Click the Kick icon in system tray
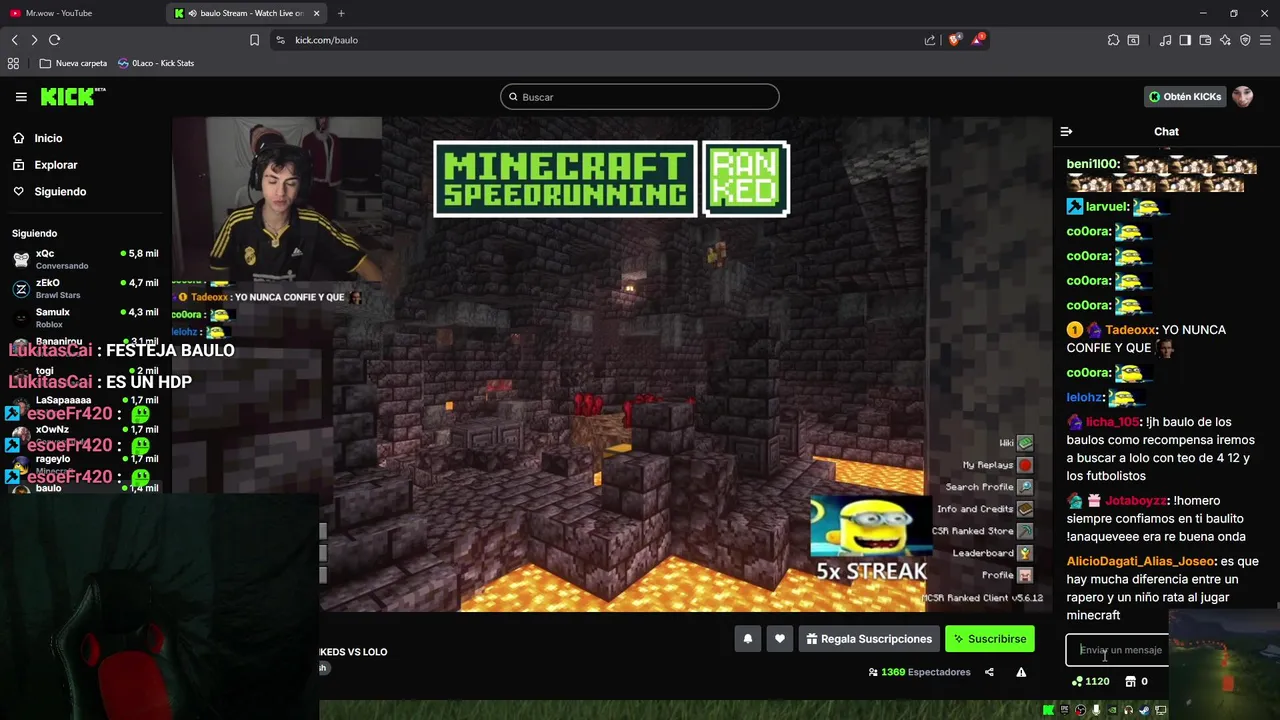Image resolution: width=1280 pixels, height=720 pixels. 1048,710
